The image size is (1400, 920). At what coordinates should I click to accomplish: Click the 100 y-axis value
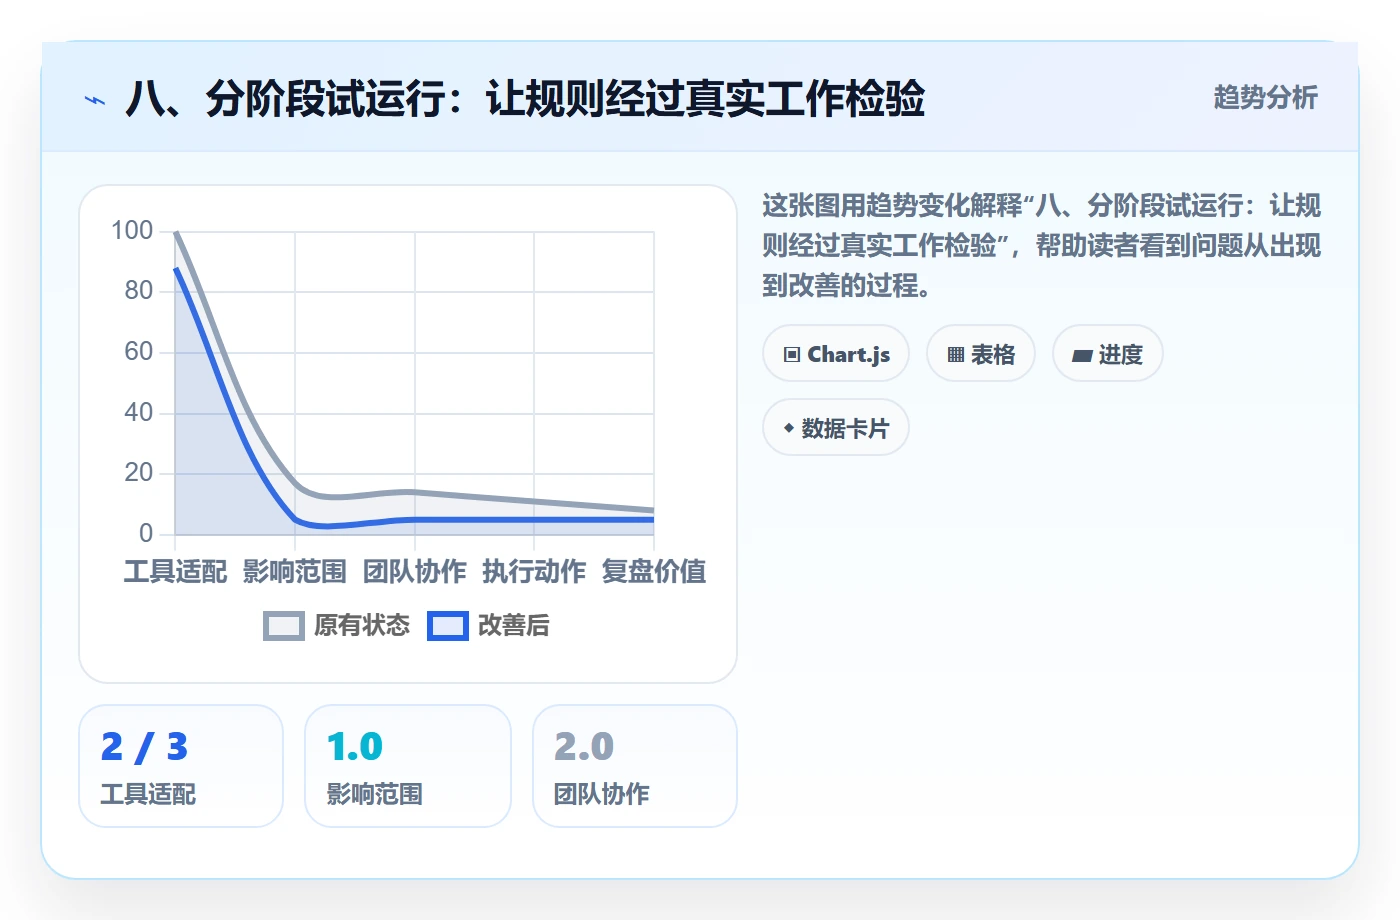[x=132, y=231]
